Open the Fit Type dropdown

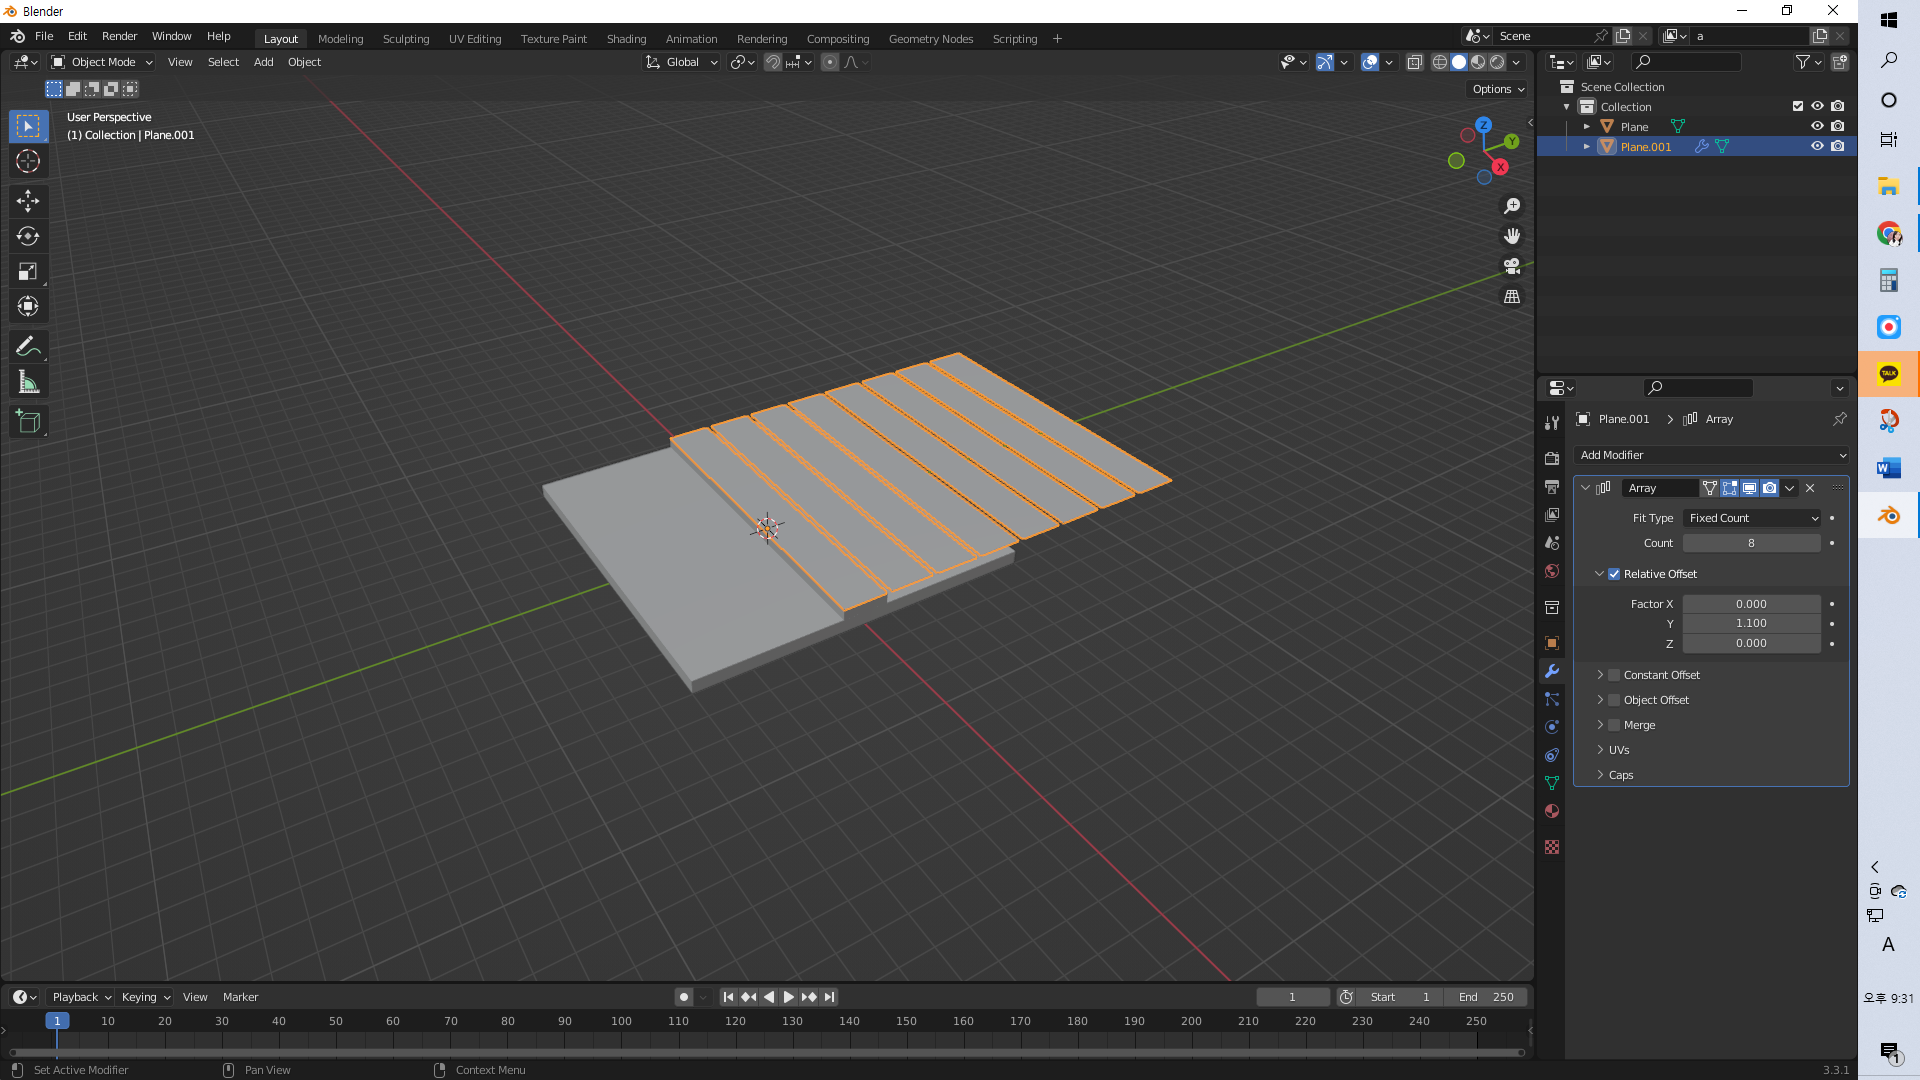[x=1752, y=518]
